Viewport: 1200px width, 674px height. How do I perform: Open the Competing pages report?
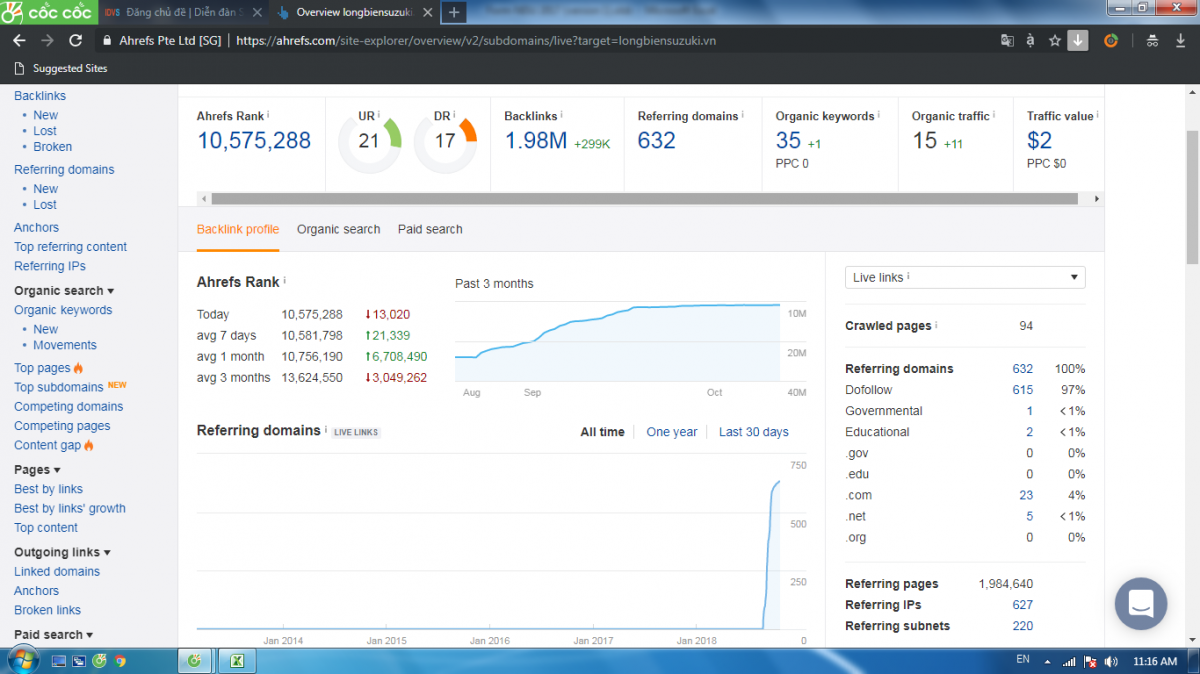pyautogui.click(x=62, y=426)
